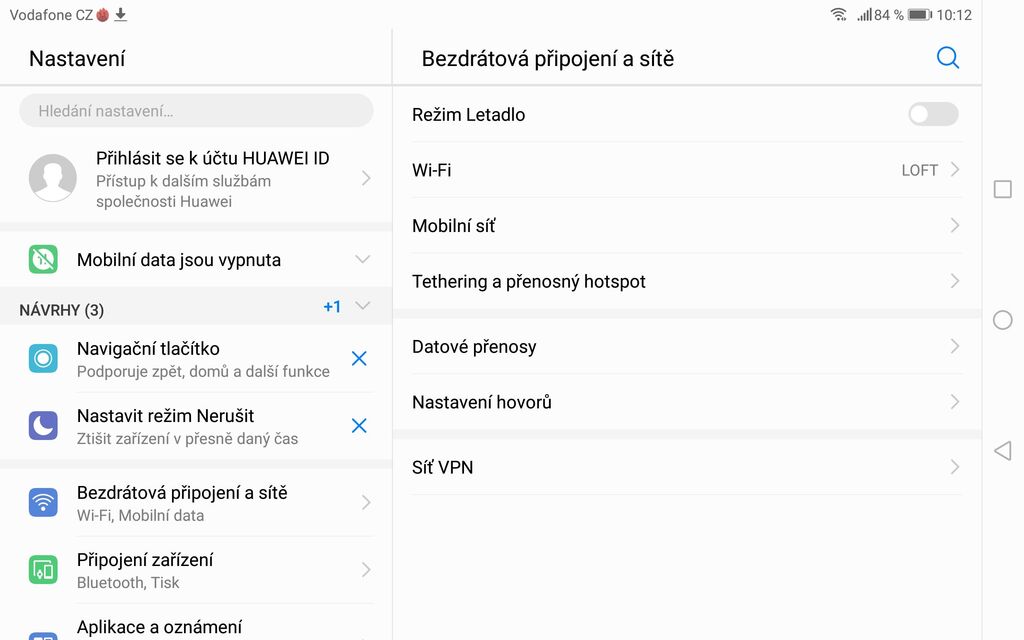Screen dimensions: 1024x640
Task: Open Nastavení hovorů
Action: point(685,401)
